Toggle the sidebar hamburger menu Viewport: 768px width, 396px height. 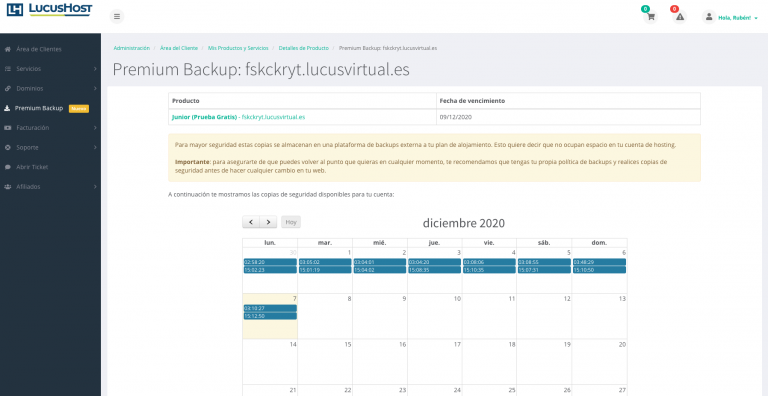(x=117, y=17)
